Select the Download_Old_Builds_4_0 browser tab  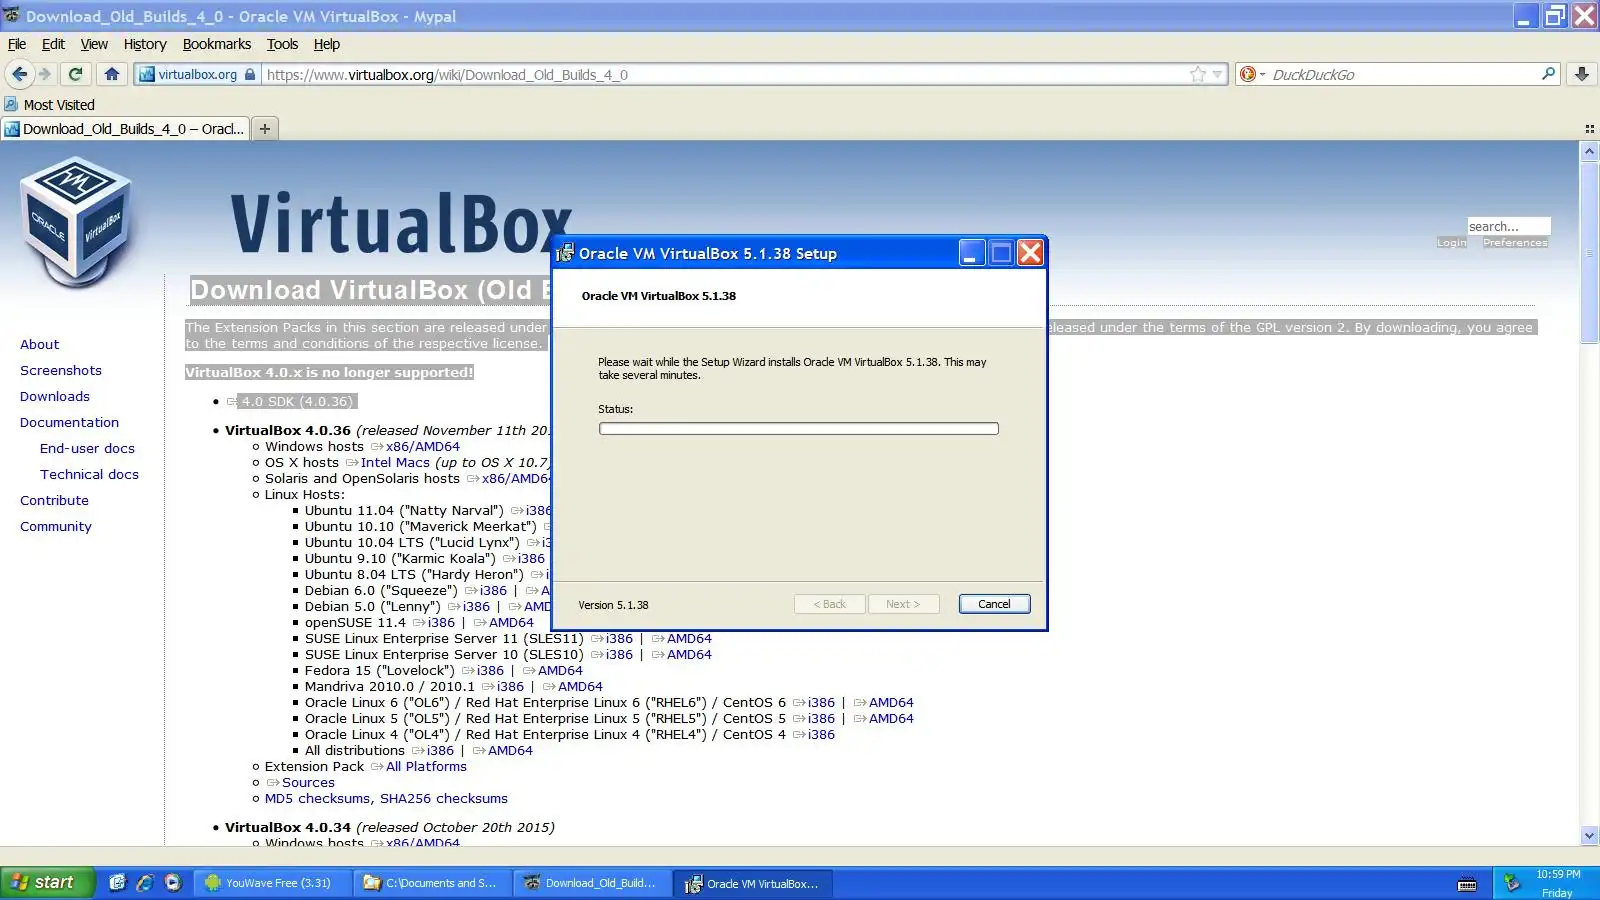[125, 128]
